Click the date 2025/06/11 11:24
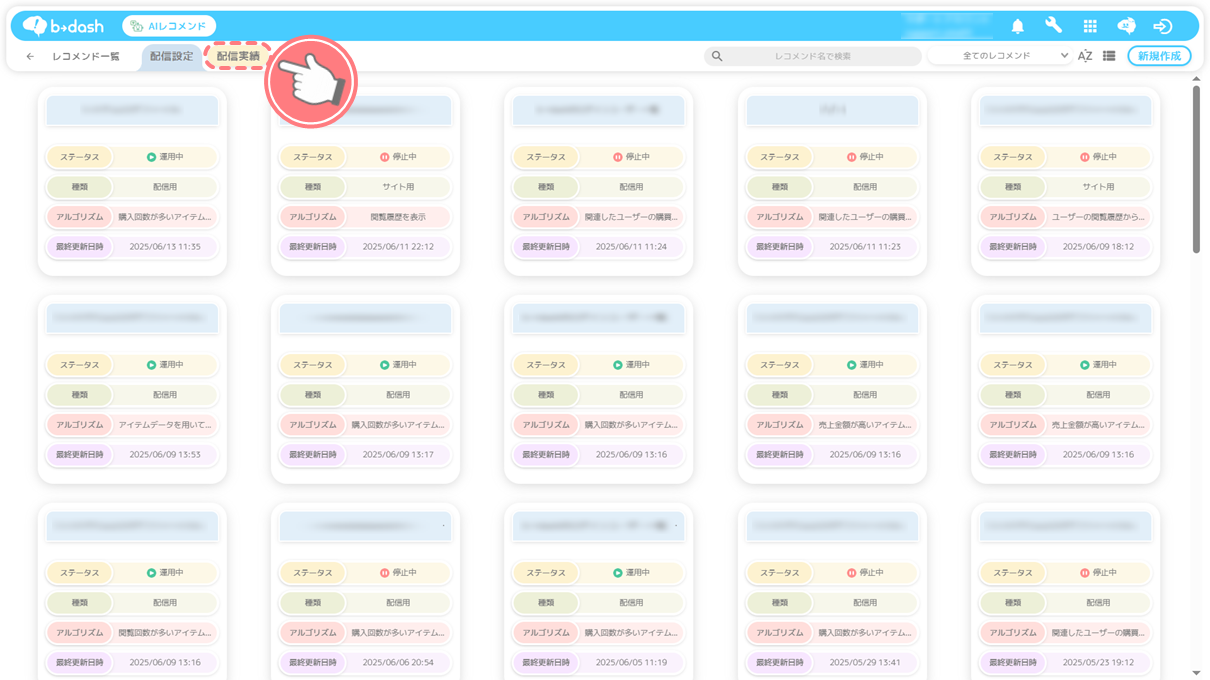The height and width of the screenshot is (680, 1210). click(x=631, y=247)
